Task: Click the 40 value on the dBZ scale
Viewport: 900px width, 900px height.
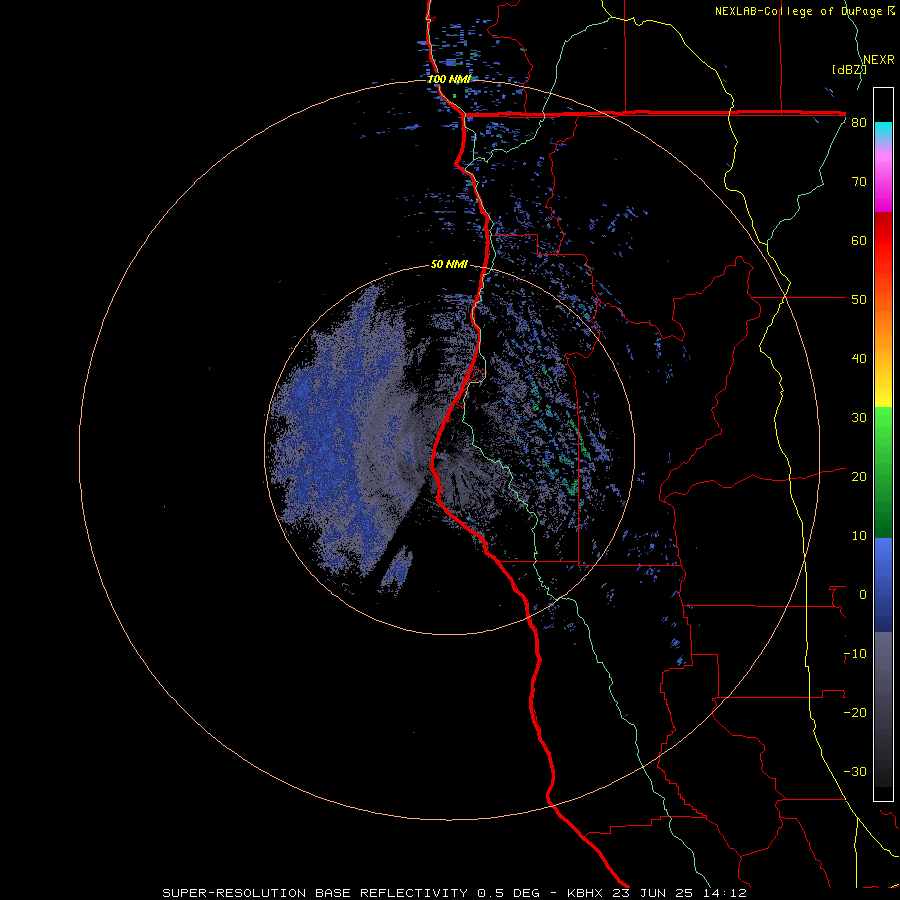Action: (x=859, y=359)
